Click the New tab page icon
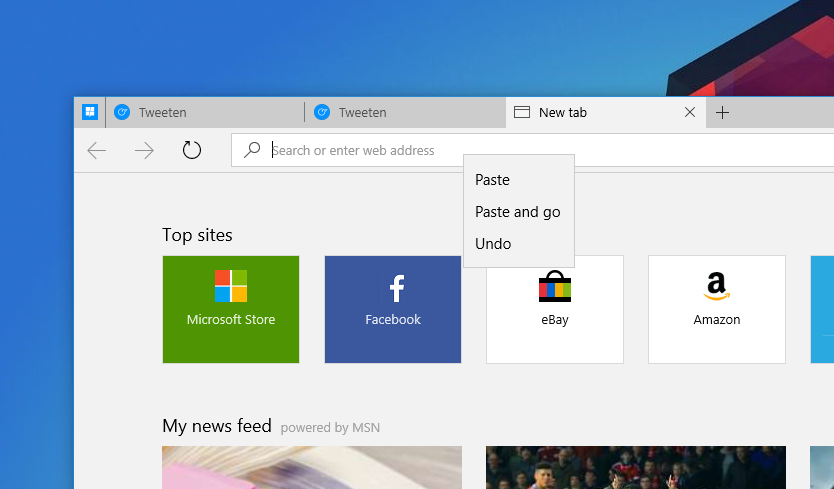This screenshot has height=489, width=834. [522, 112]
